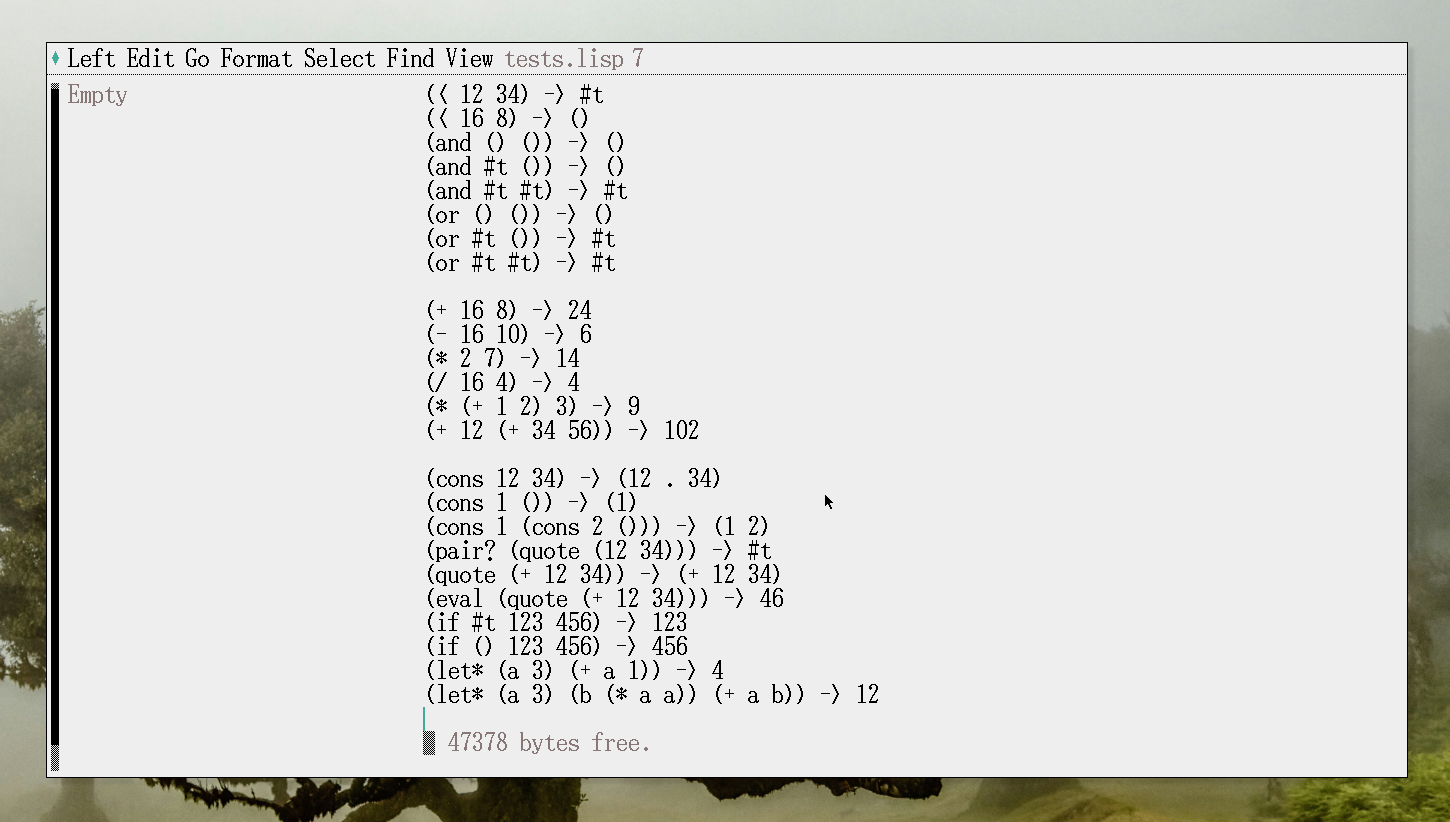Click the teal diamond icon in the menu bar
The width and height of the screenshot is (1450, 822).
click(56, 59)
